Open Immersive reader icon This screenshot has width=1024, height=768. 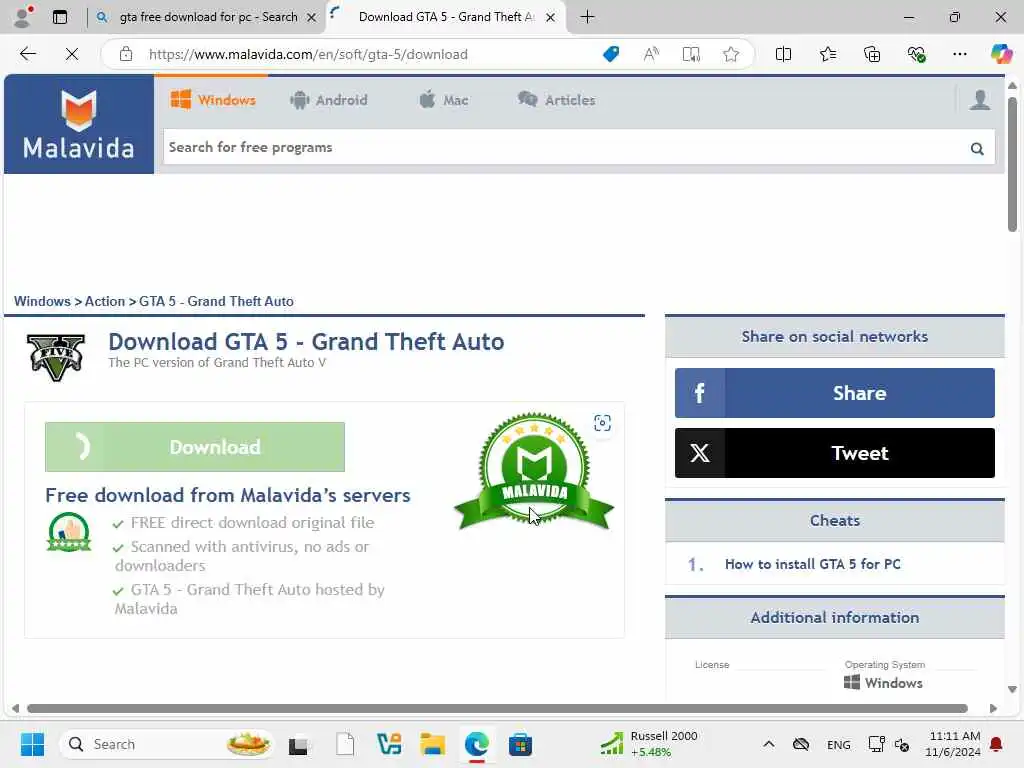coord(691,54)
